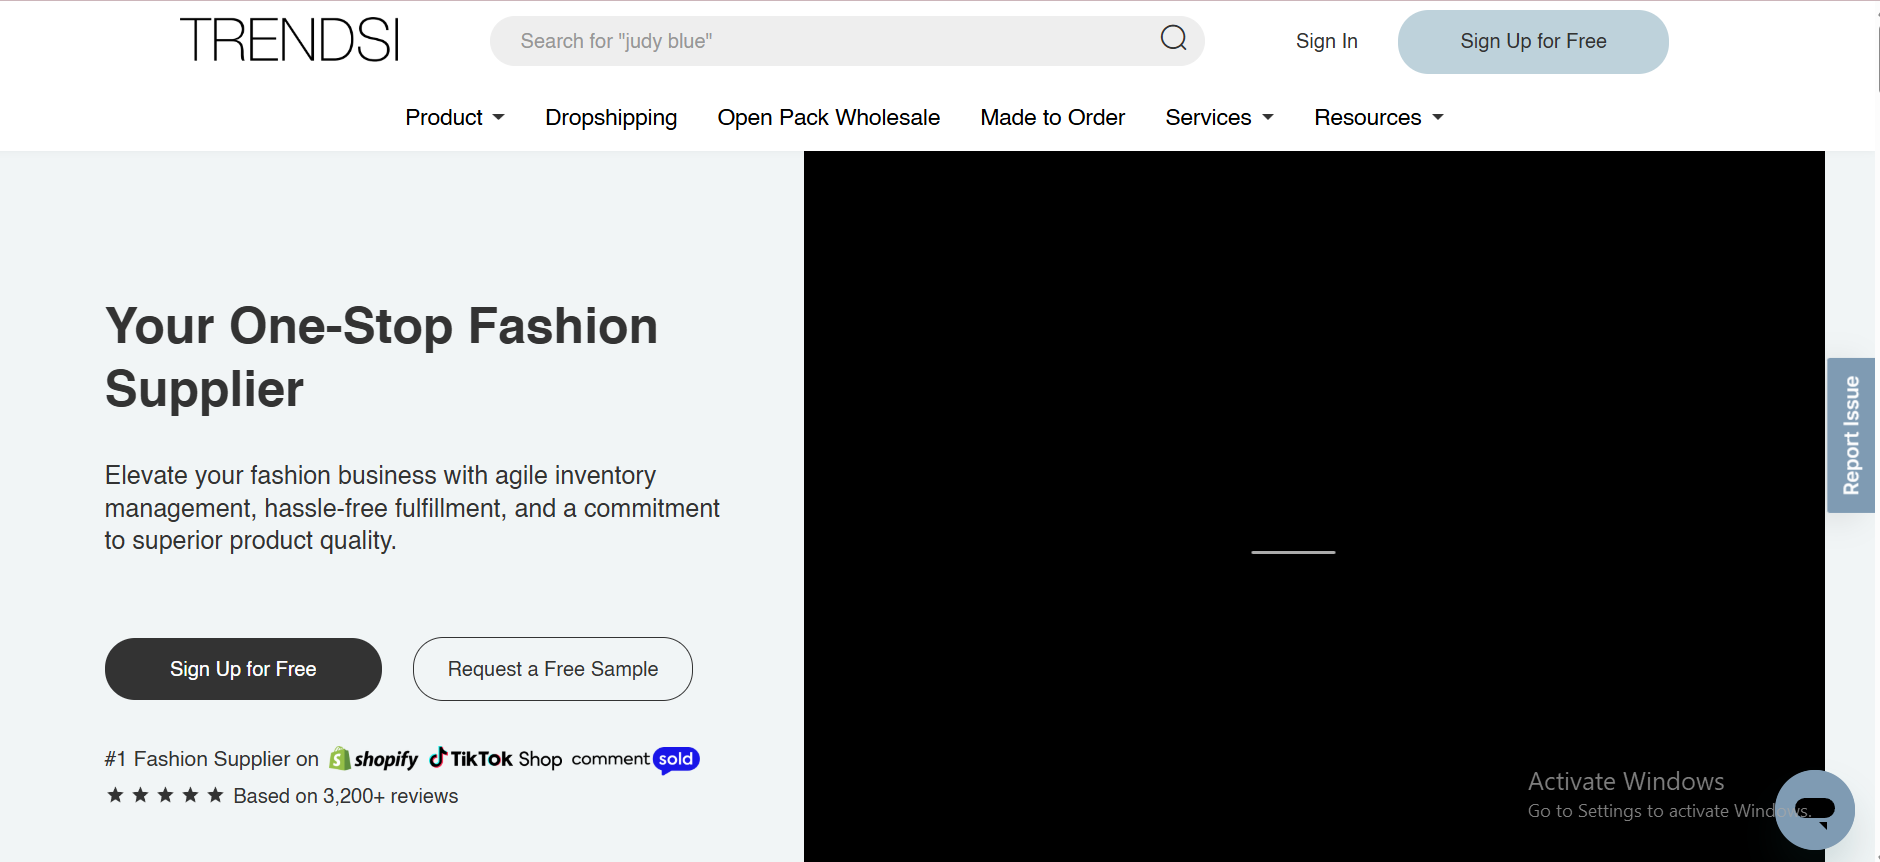This screenshot has height=862, width=1880.
Task: Click dark Sign Up for Free button
Action: click(x=243, y=669)
